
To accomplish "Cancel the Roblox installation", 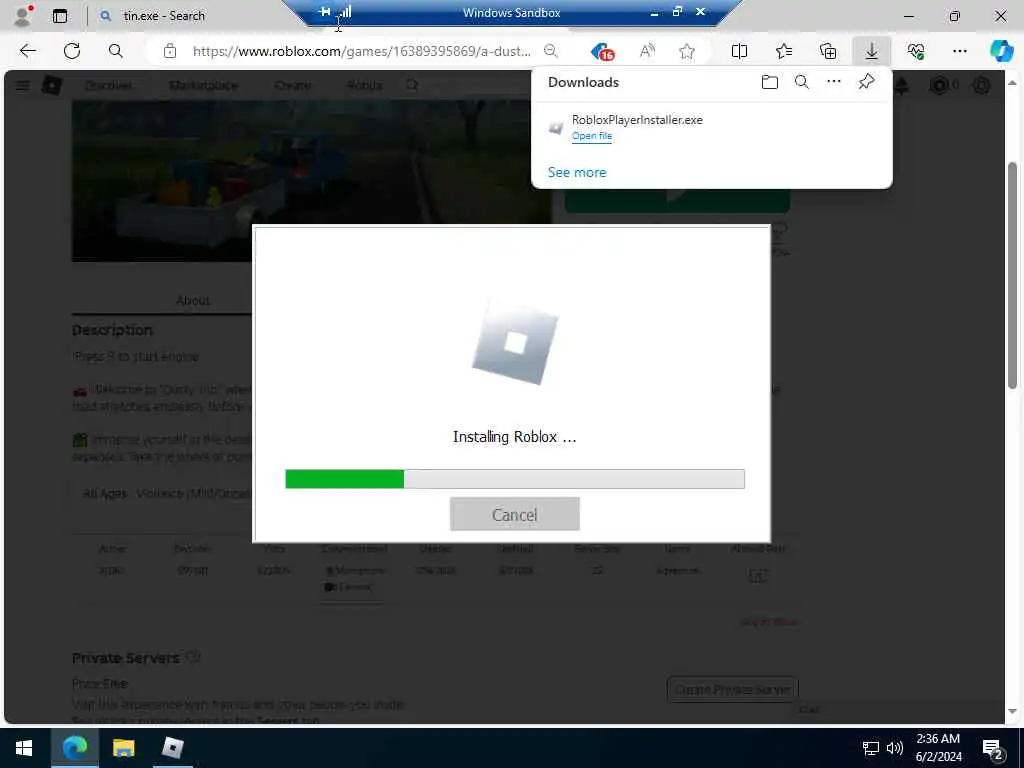I will coord(515,514).
